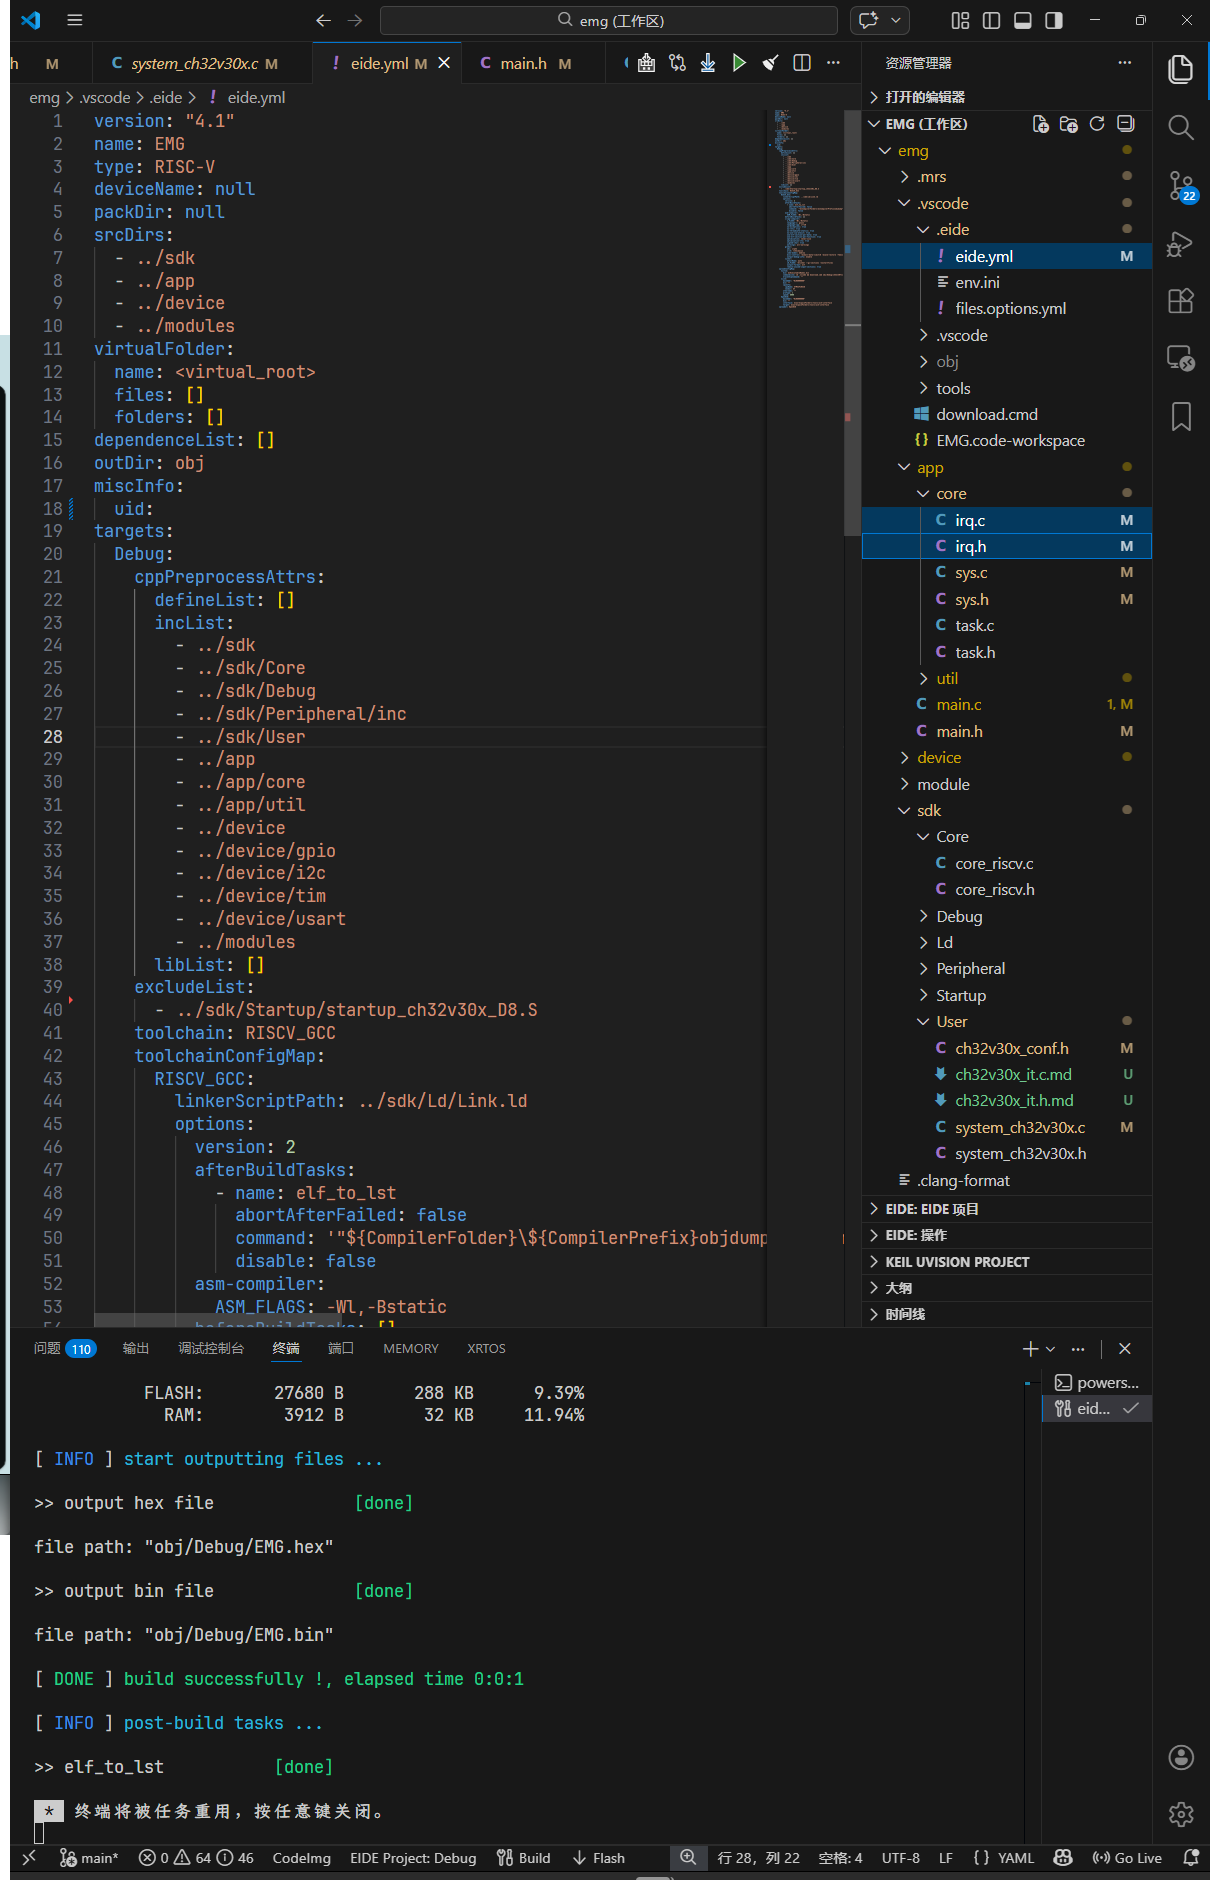The height and width of the screenshot is (1880, 1210).
Task: Click the green run triangle icon
Action: click(x=739, y=63)
